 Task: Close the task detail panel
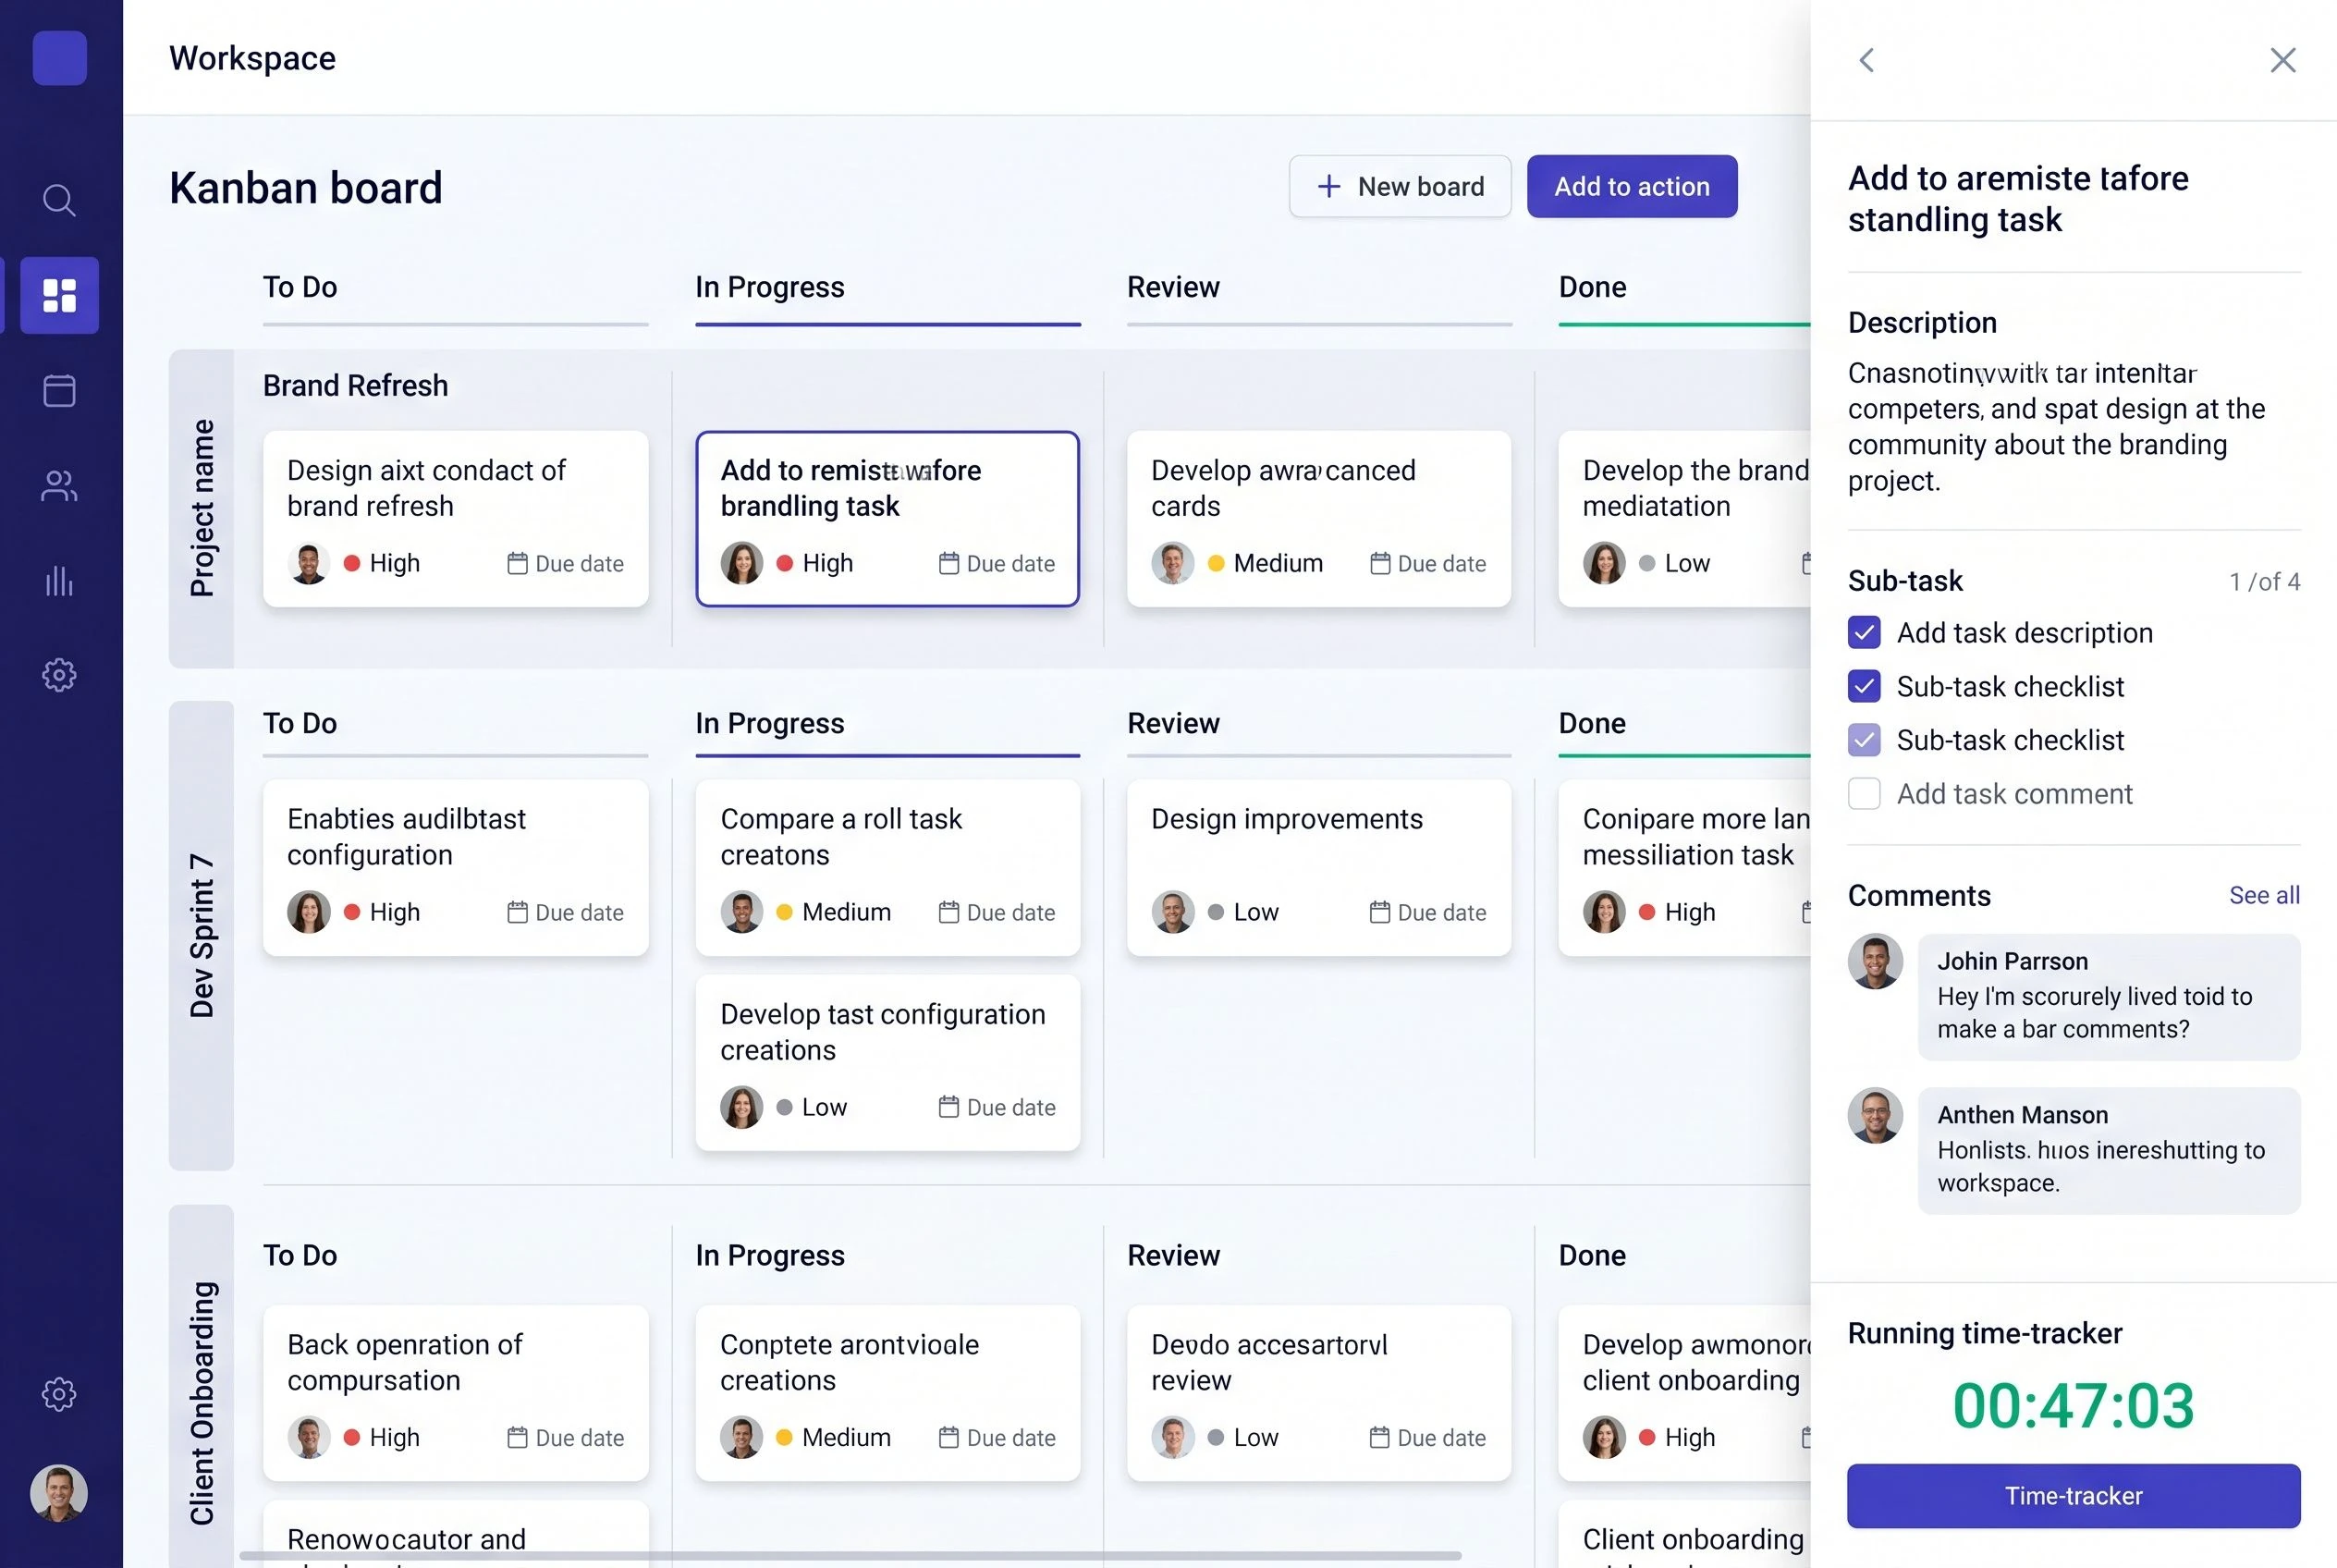coord(2283,60)
